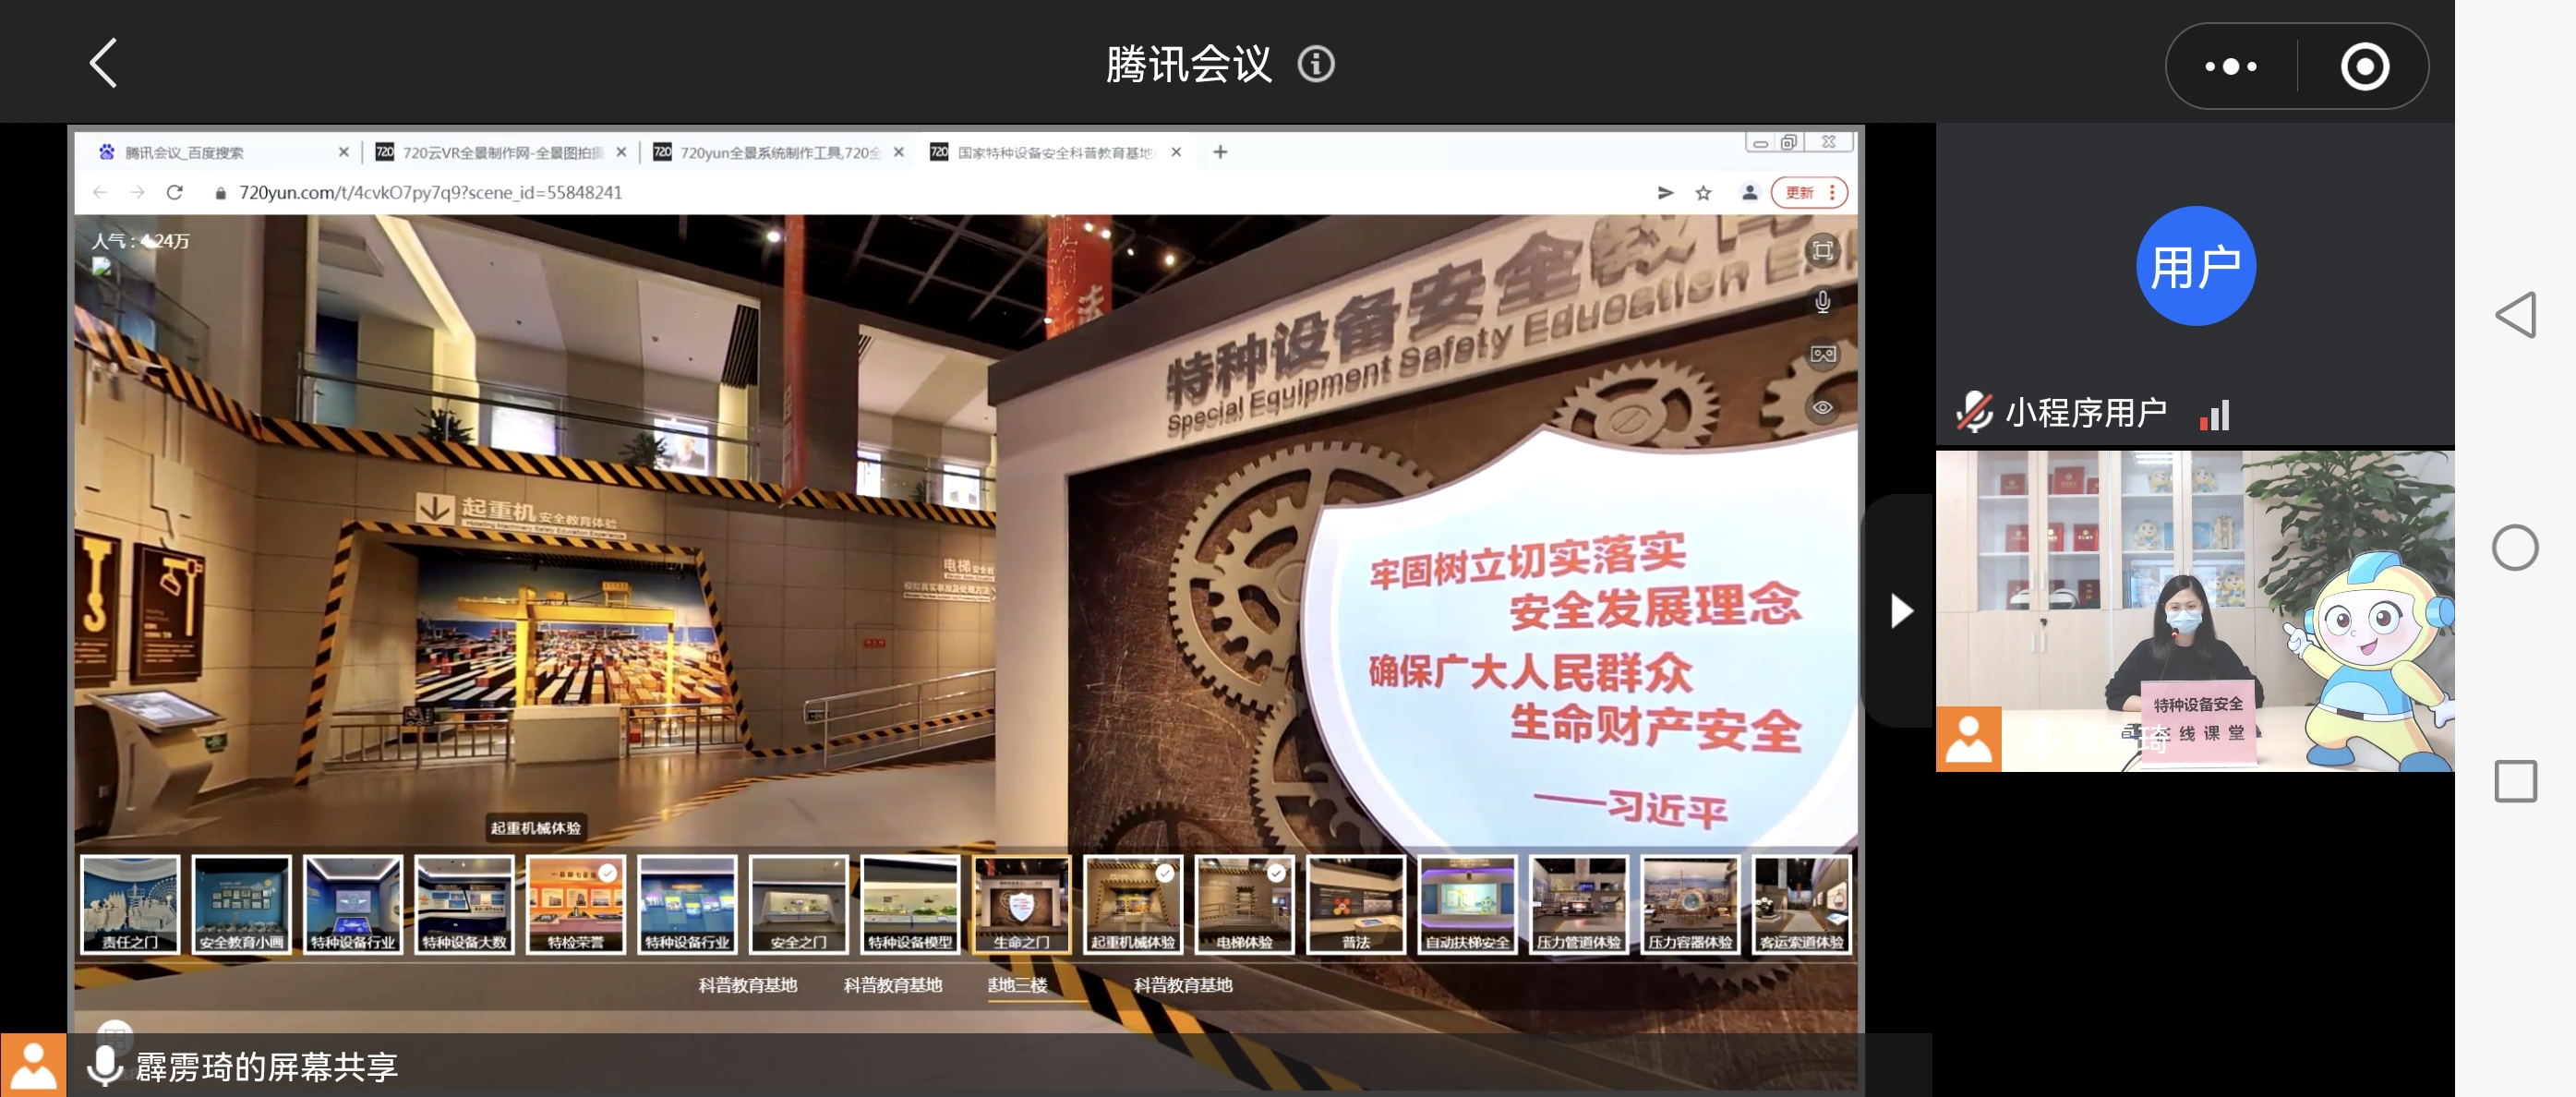Open the 电梯体验 scene thumbnail
The width and height of the screenshot is (2576, 1097).
[x=1245, y=904]
